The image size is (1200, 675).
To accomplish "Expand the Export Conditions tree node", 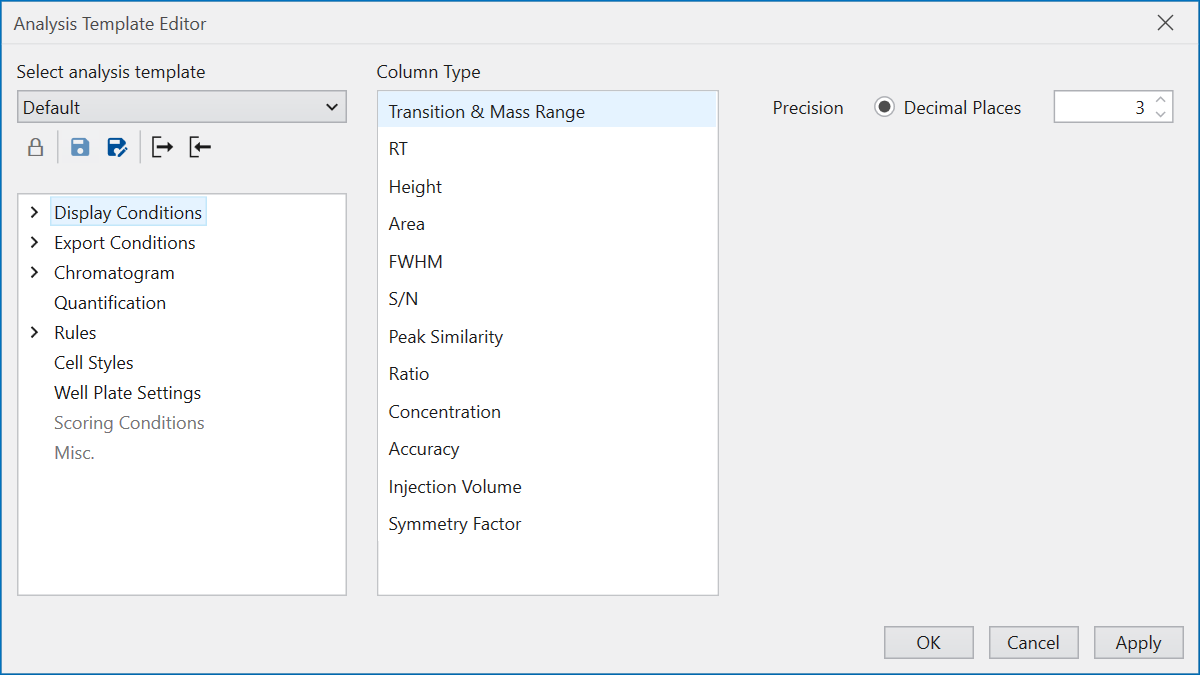I will 35,243.
